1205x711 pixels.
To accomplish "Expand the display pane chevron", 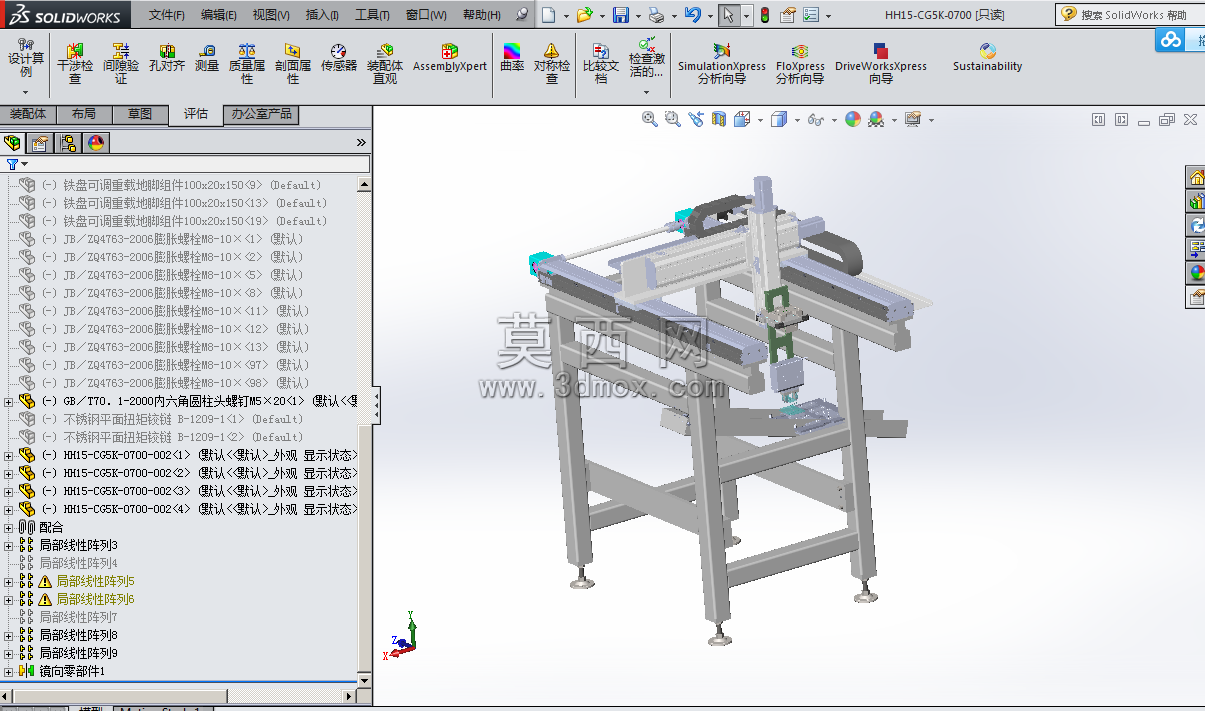I will [361, 143].
